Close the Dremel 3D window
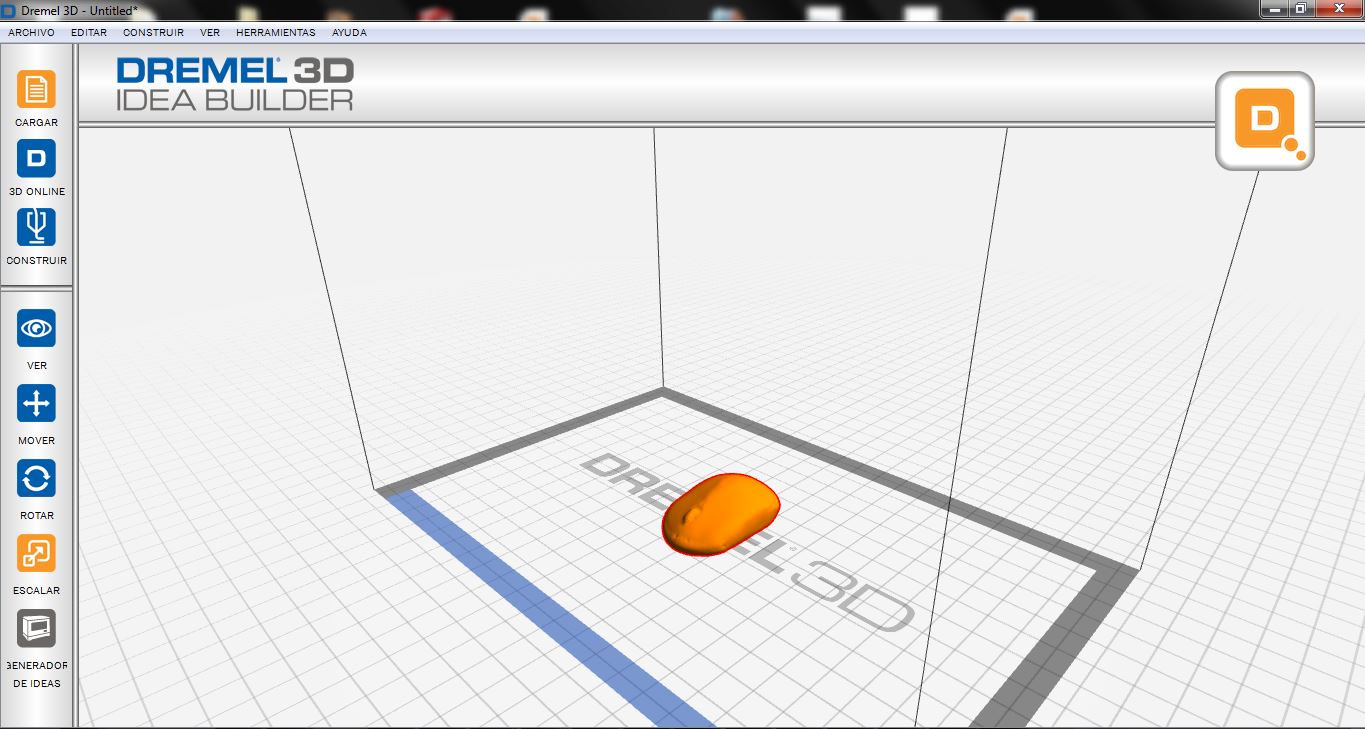This screenshot has height=729, width=1365. pyautogui.click(x=1338, y=8)
